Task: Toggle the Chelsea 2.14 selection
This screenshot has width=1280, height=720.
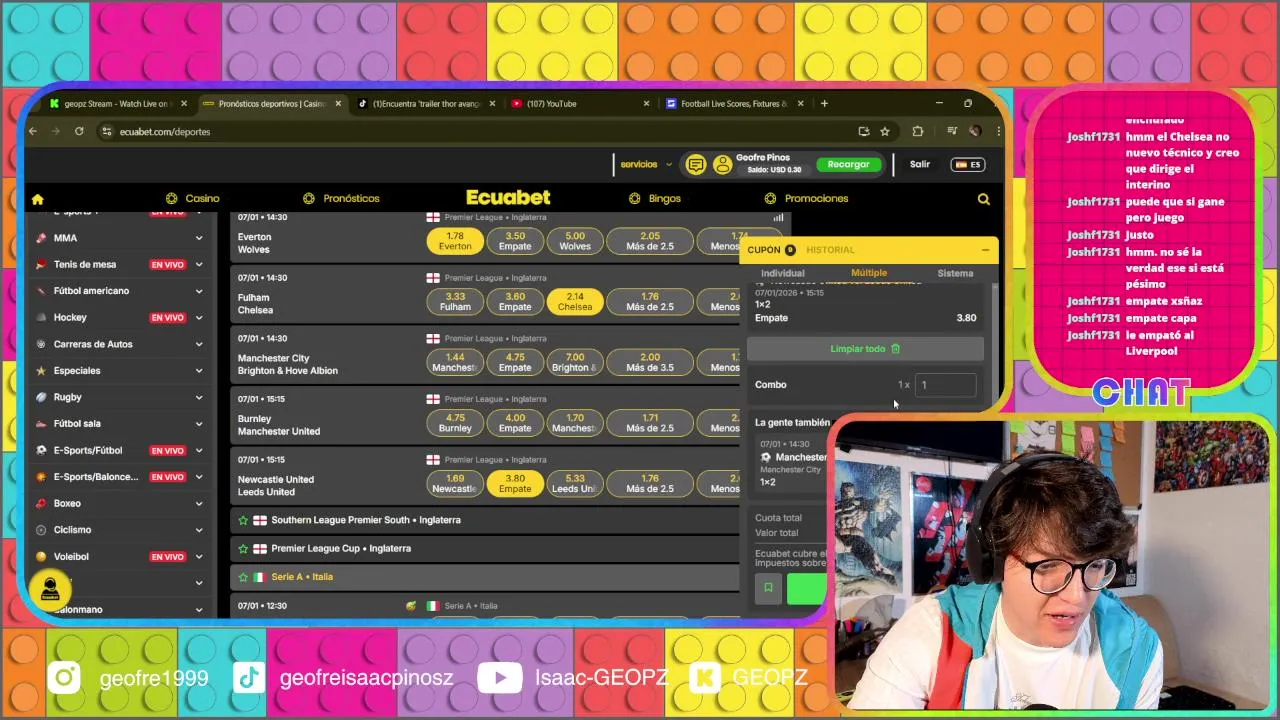Action: tap(575, 302)
